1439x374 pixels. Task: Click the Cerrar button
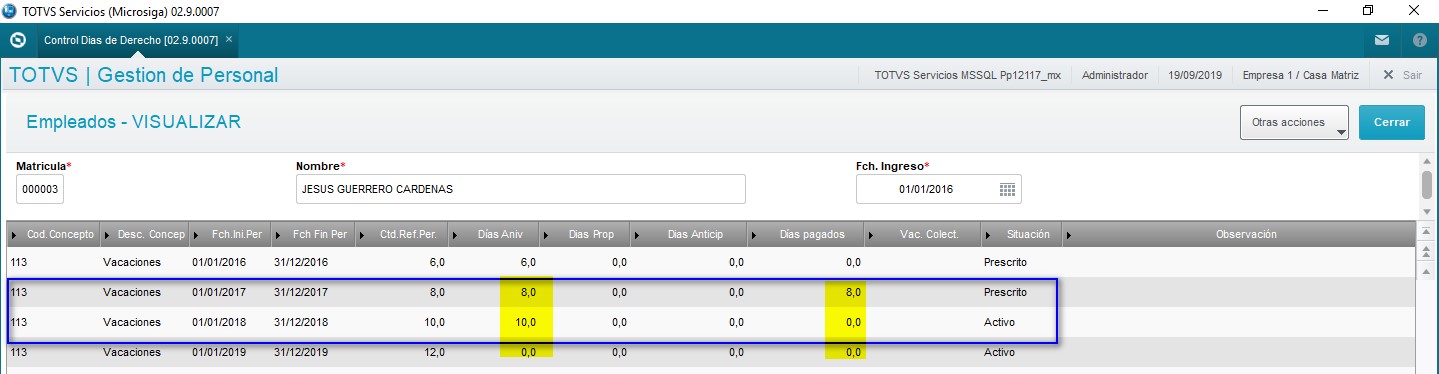pos(1391,123)
